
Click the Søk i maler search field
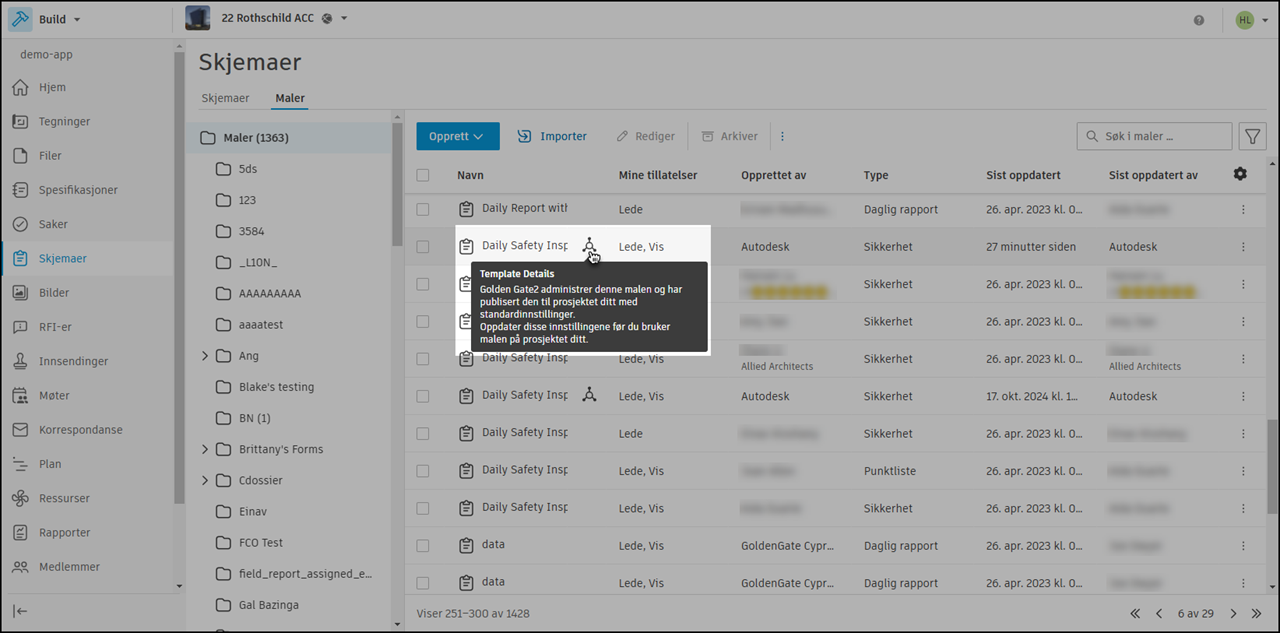pyautogui.click(x=1154, y=136)
